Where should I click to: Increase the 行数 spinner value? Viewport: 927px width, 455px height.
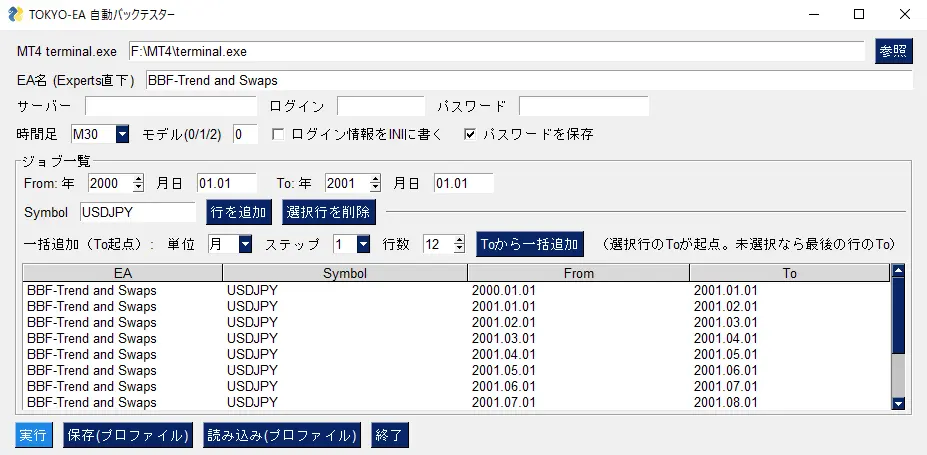pyautogui.click(x=459, y=240)
